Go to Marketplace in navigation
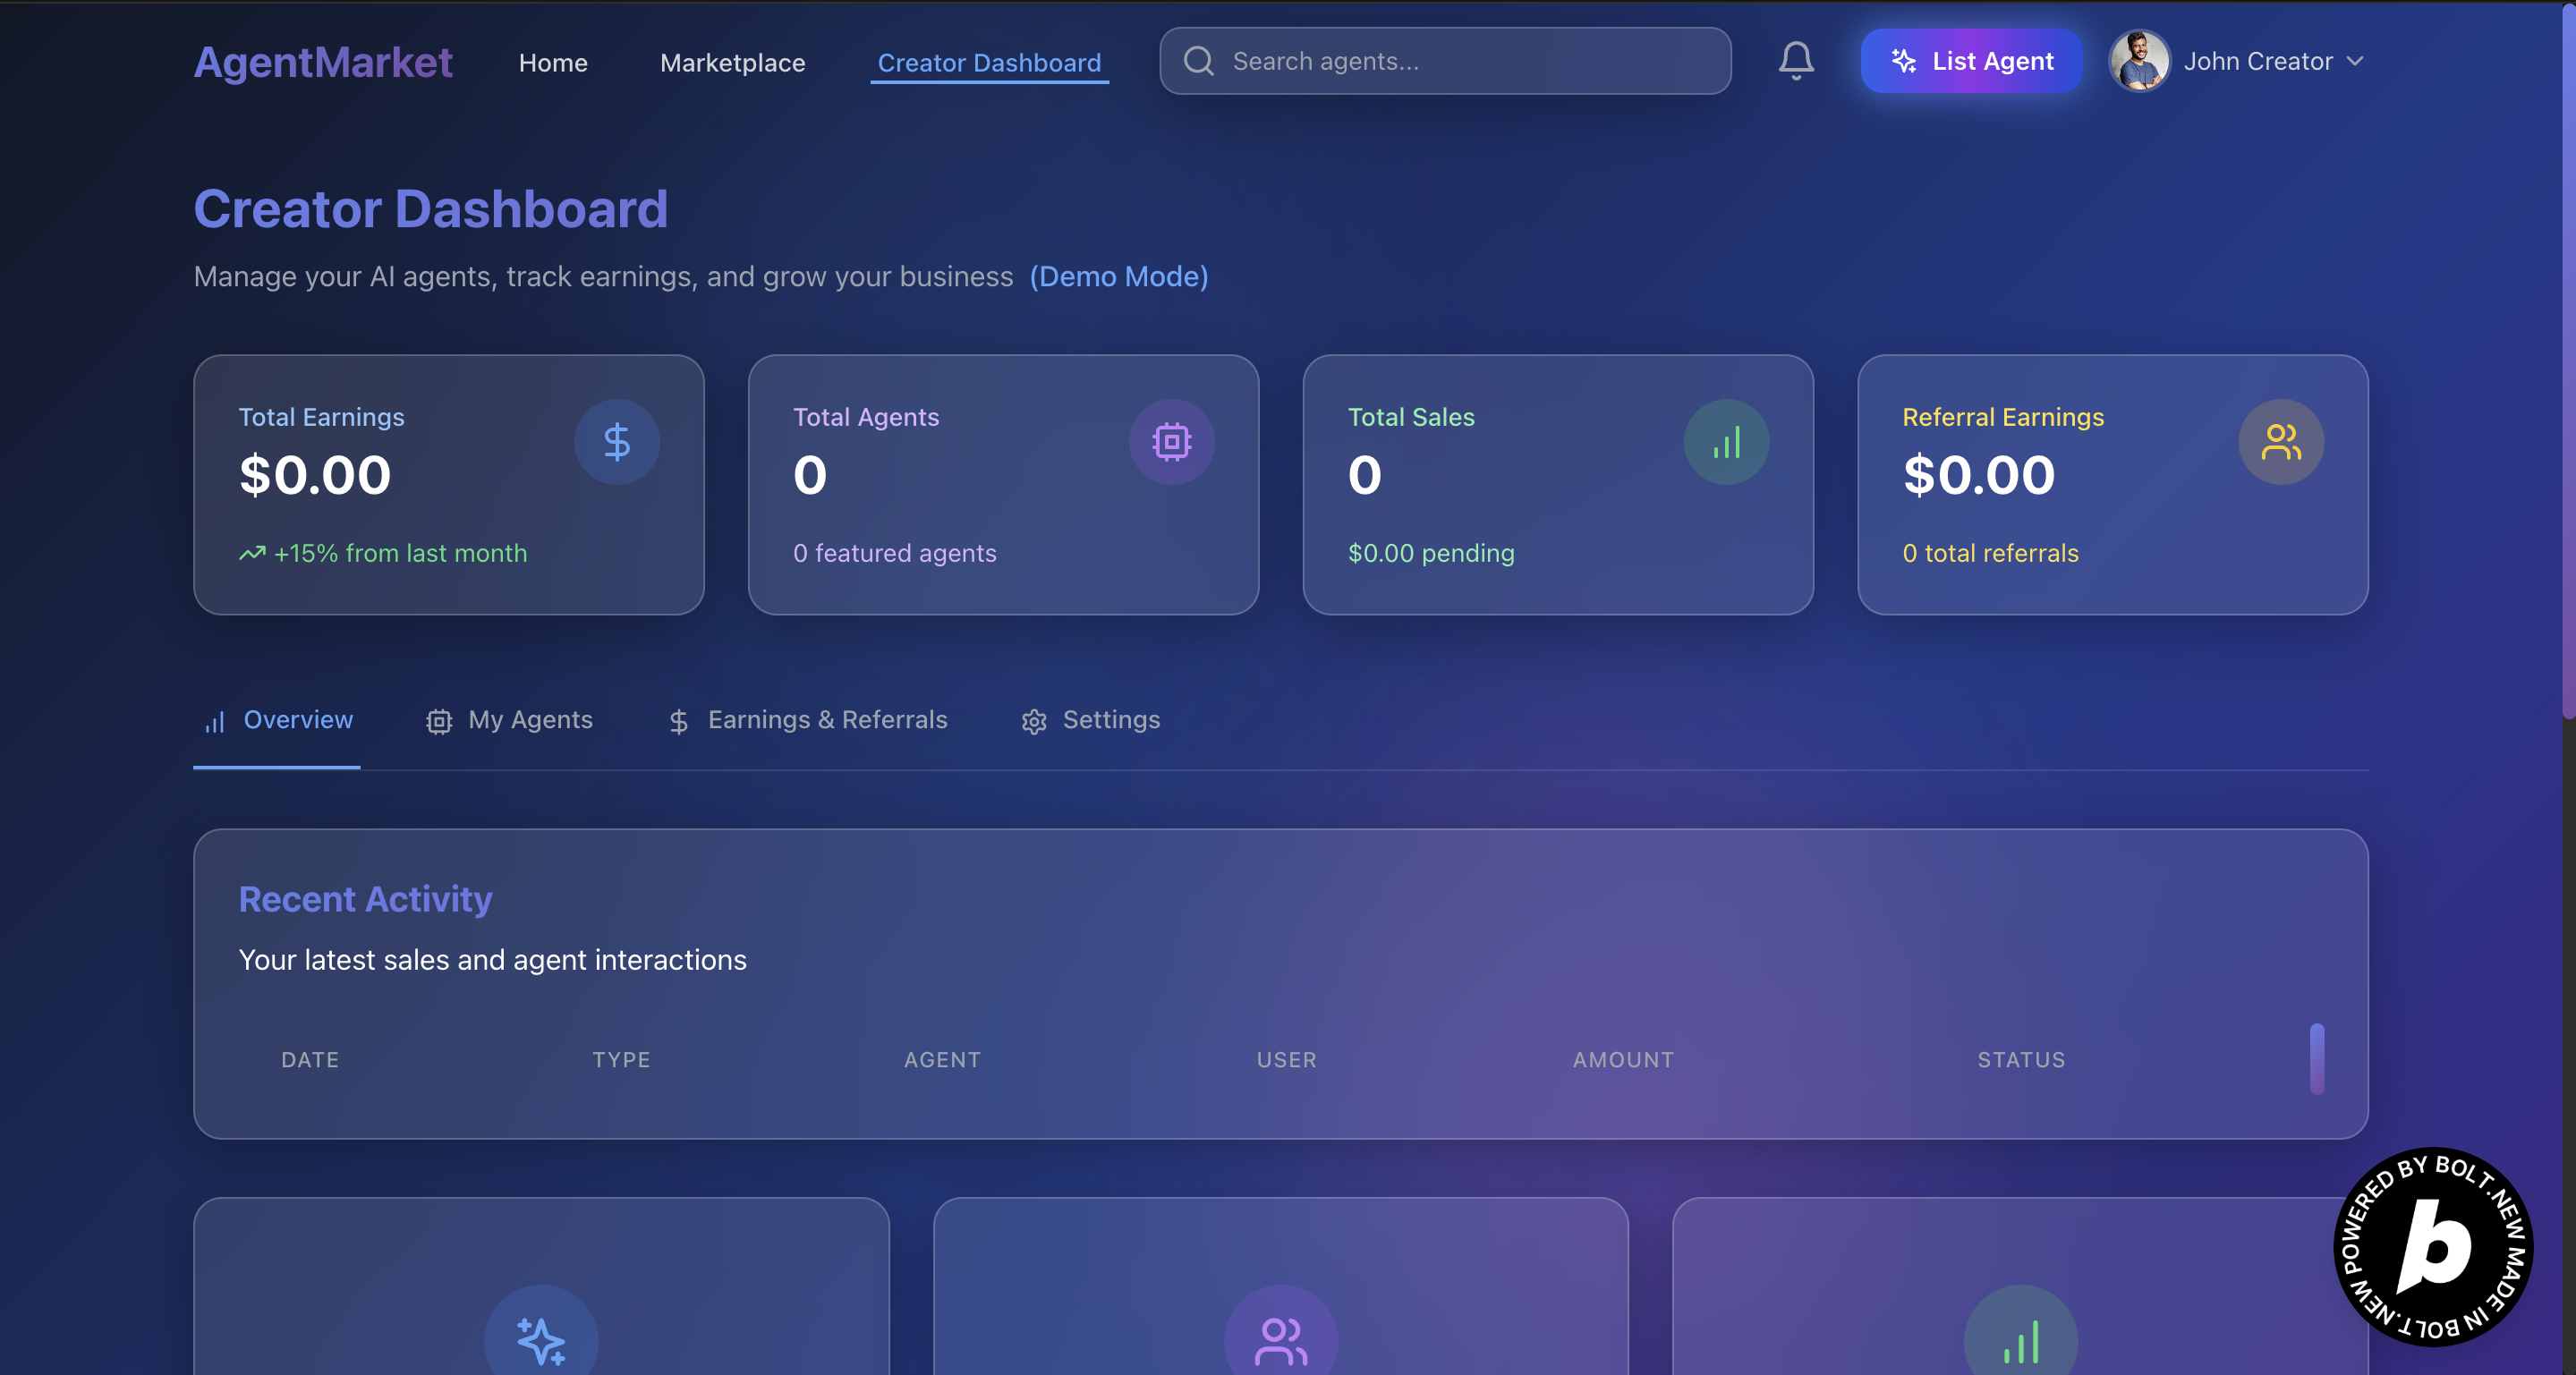This screenshot has height=1375, width=2576. pos(732,63)
